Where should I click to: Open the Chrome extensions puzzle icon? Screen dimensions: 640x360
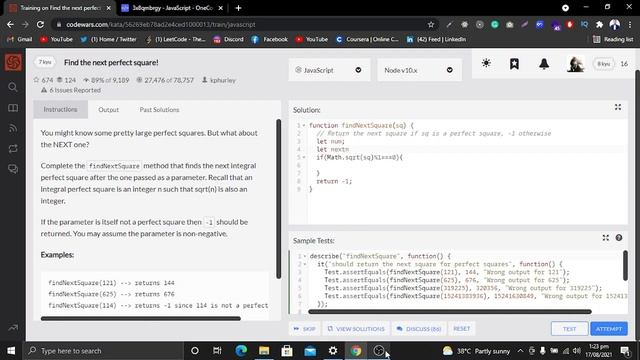pyautogui.click(x=599, y=24)
